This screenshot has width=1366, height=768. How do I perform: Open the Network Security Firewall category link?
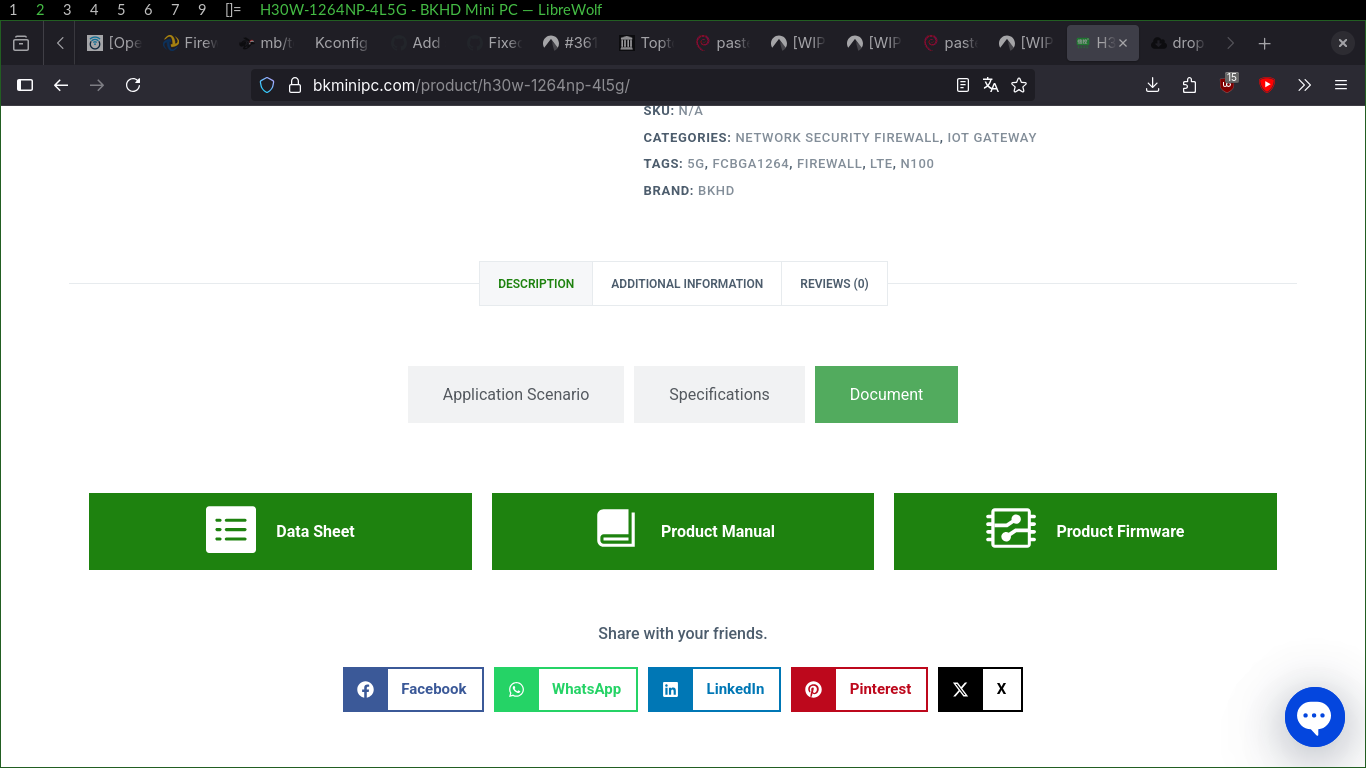(837, 138)
